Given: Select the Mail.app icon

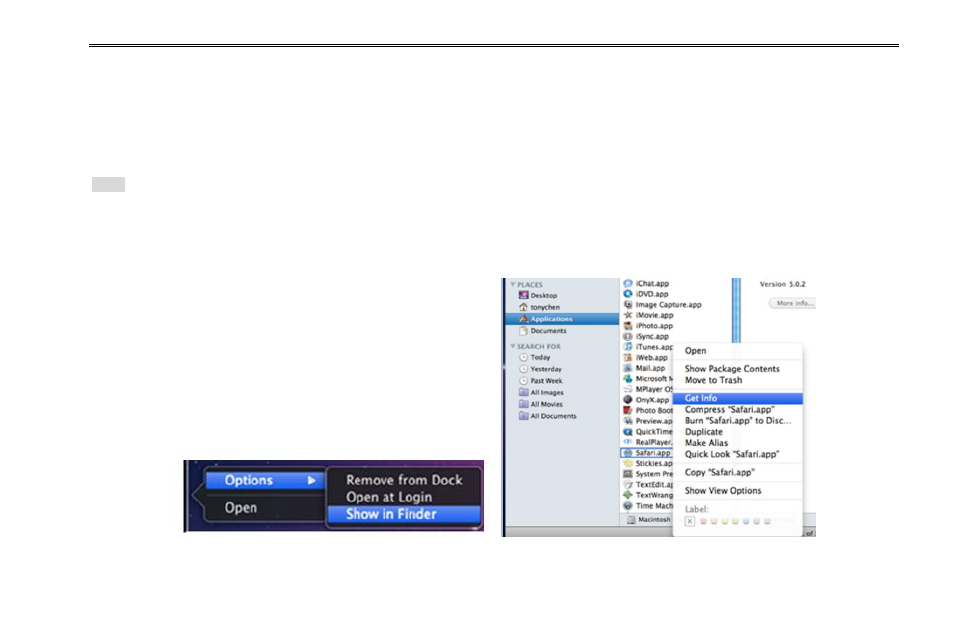Looking at the screenshot, I should 628,368.
